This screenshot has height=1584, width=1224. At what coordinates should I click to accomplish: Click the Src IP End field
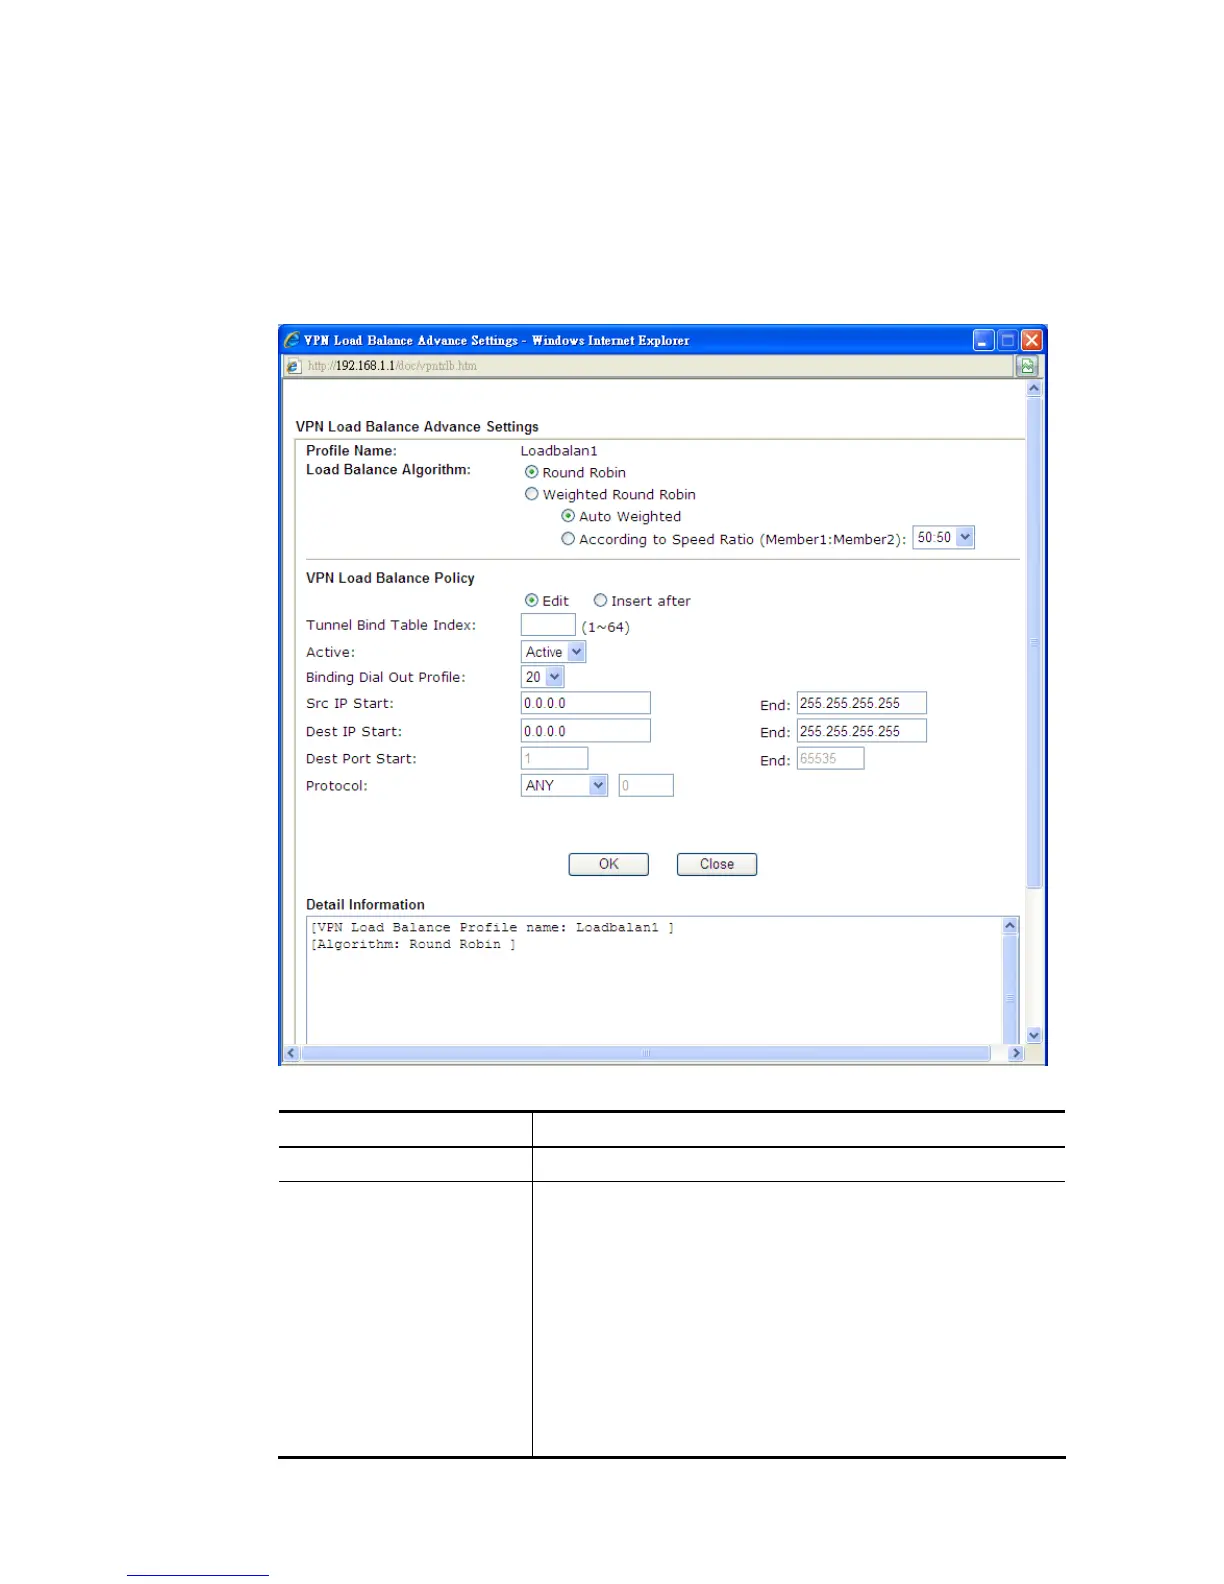(862, 703)
